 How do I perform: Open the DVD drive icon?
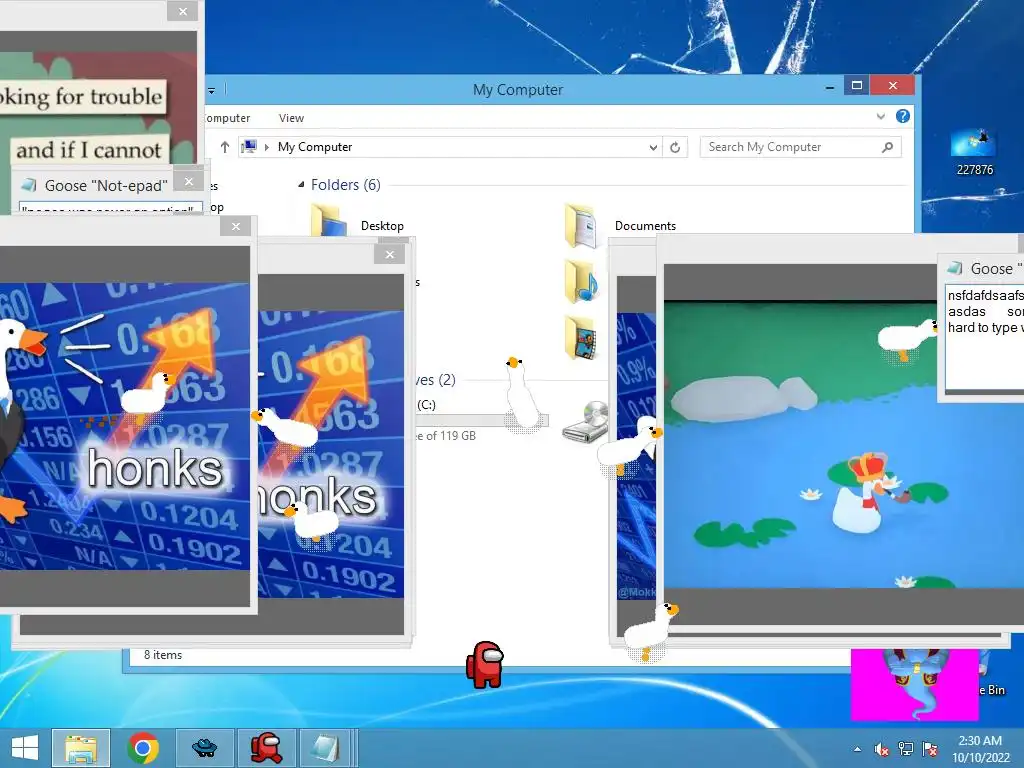pyautogui.click(x=585, y=422)
